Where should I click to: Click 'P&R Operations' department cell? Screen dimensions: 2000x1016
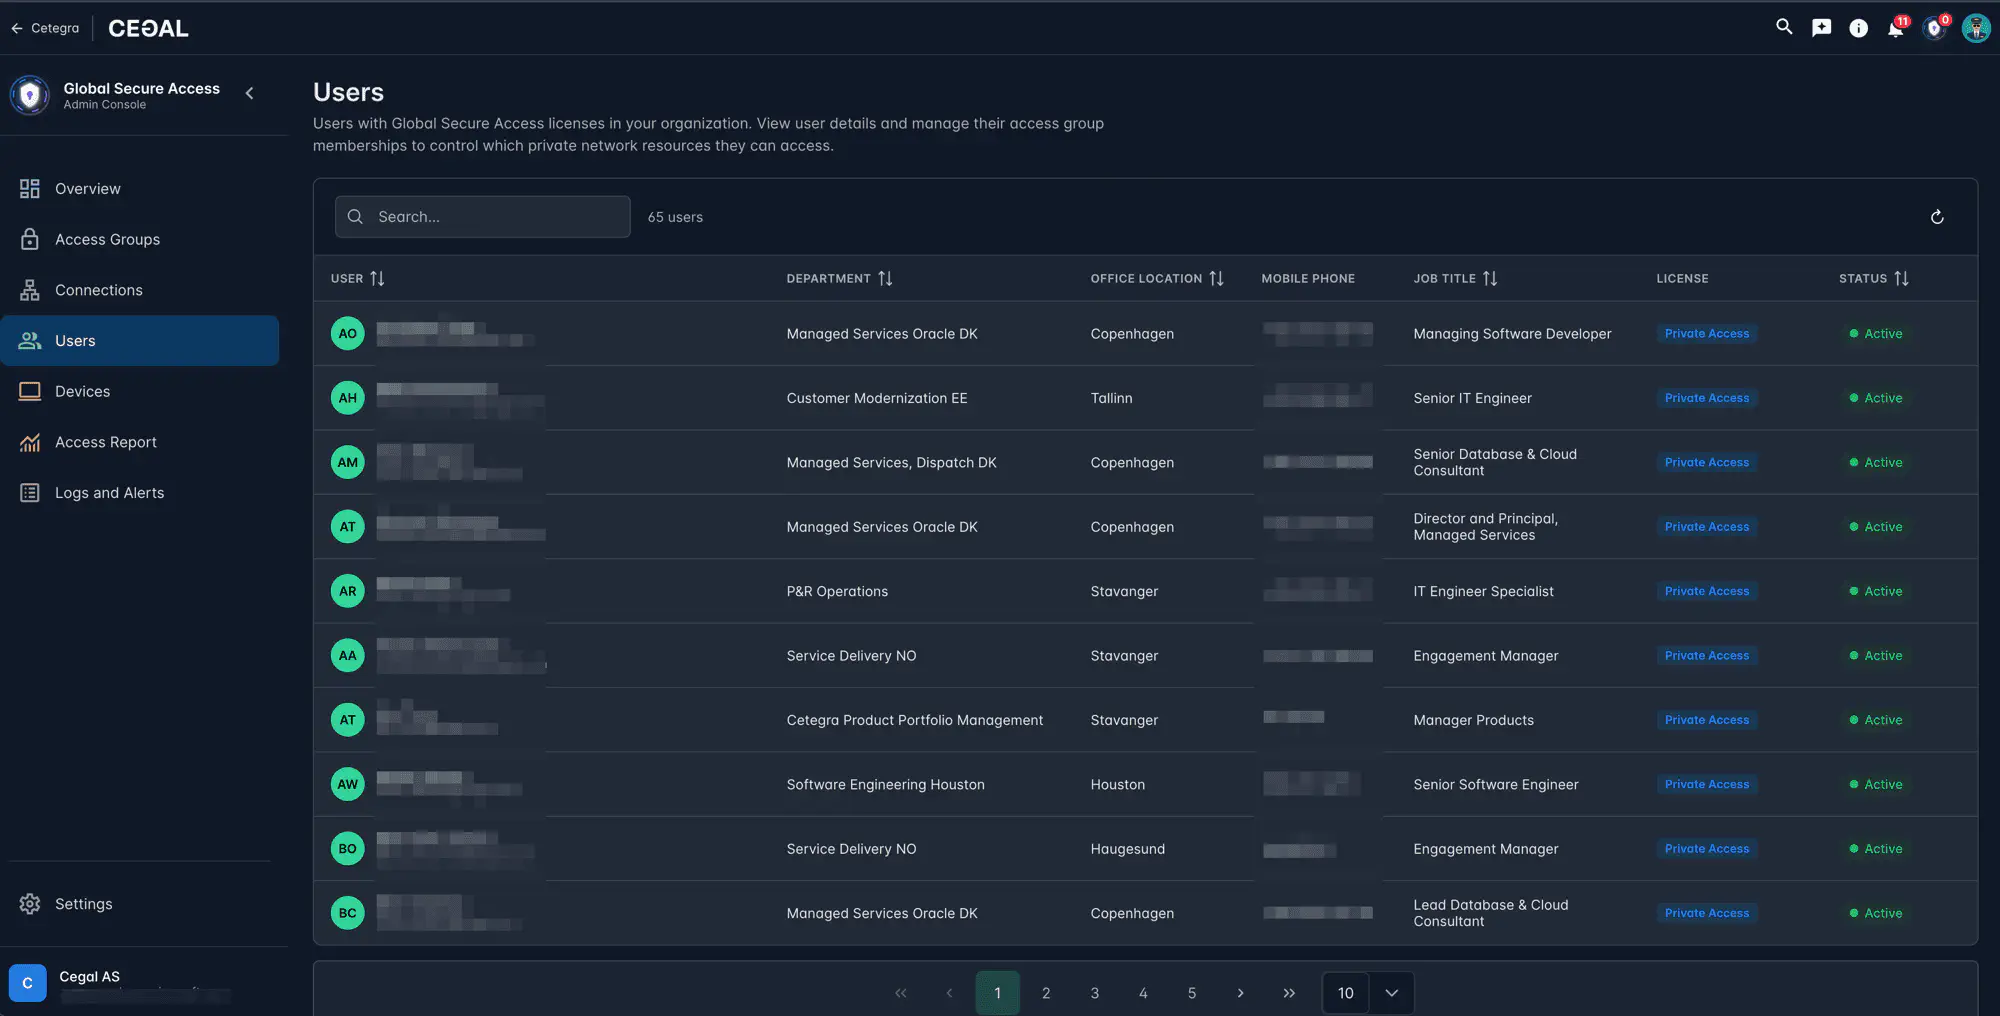pos(837,591)
